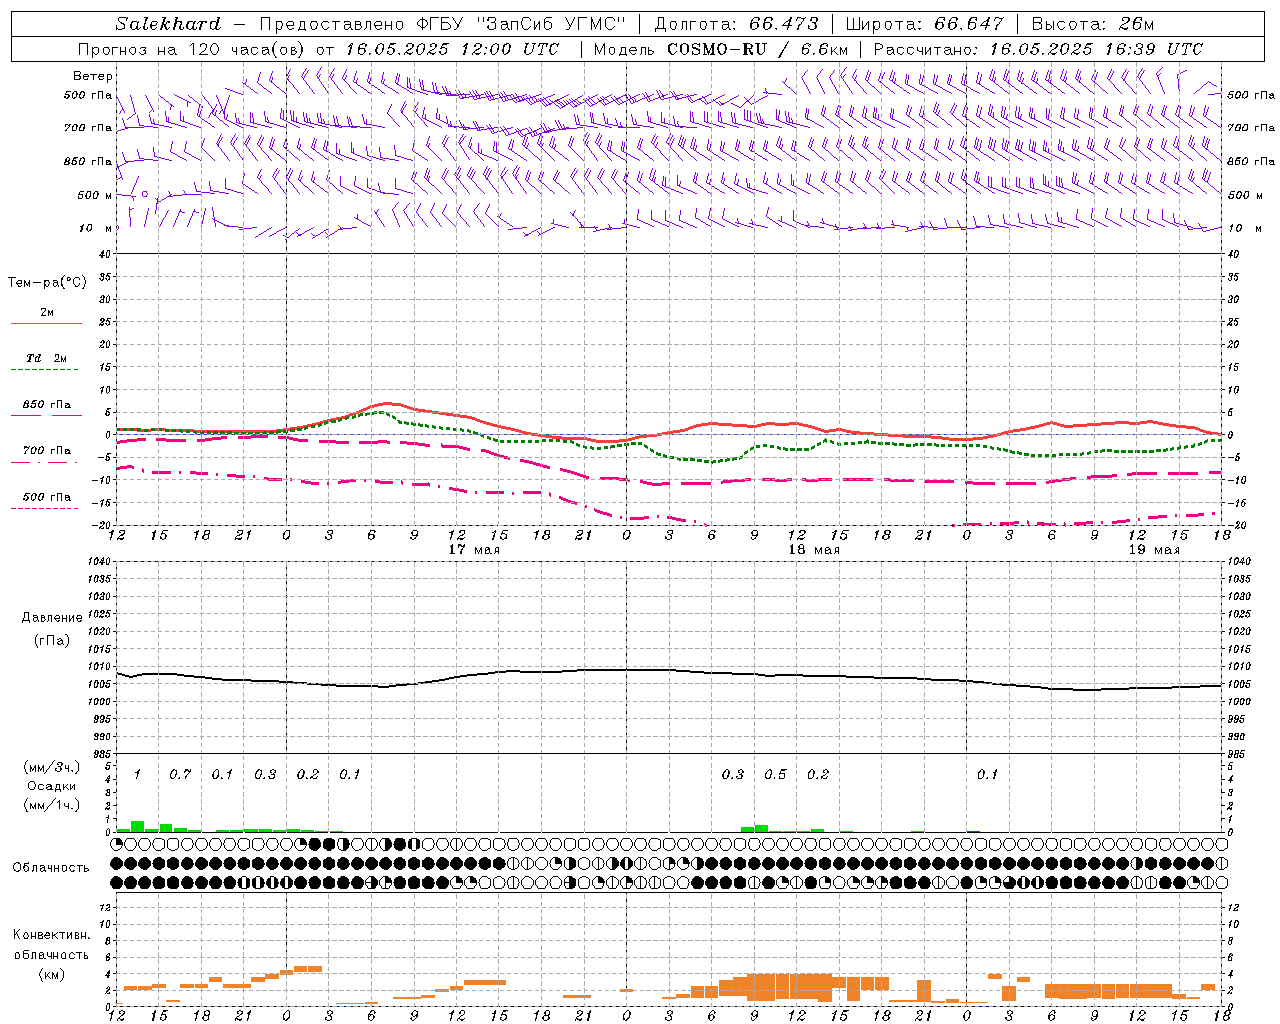
Task: Click the Прогноз на 120 часа(ов) text
Action: (194, 49)
